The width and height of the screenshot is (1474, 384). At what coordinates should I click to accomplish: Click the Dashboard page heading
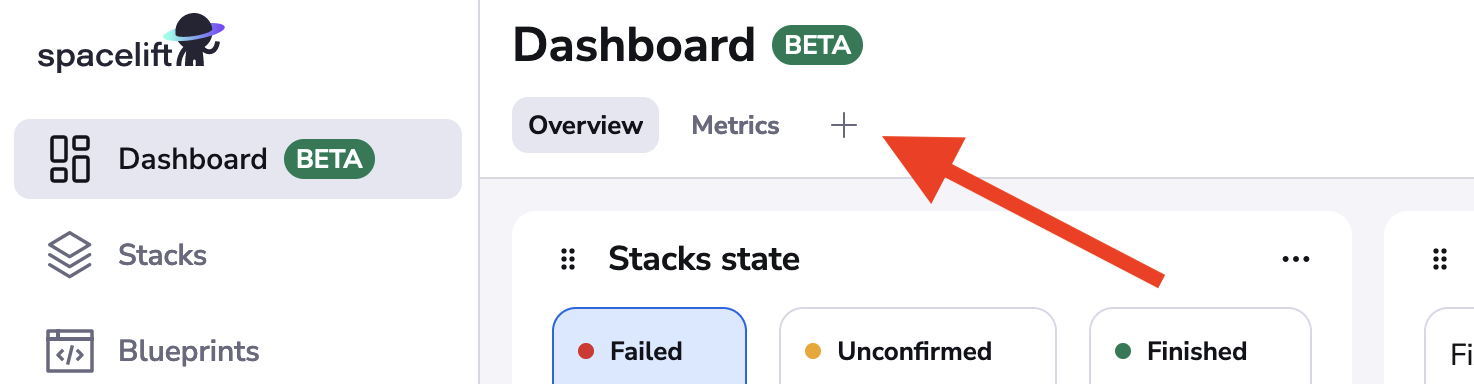(634, 45)
